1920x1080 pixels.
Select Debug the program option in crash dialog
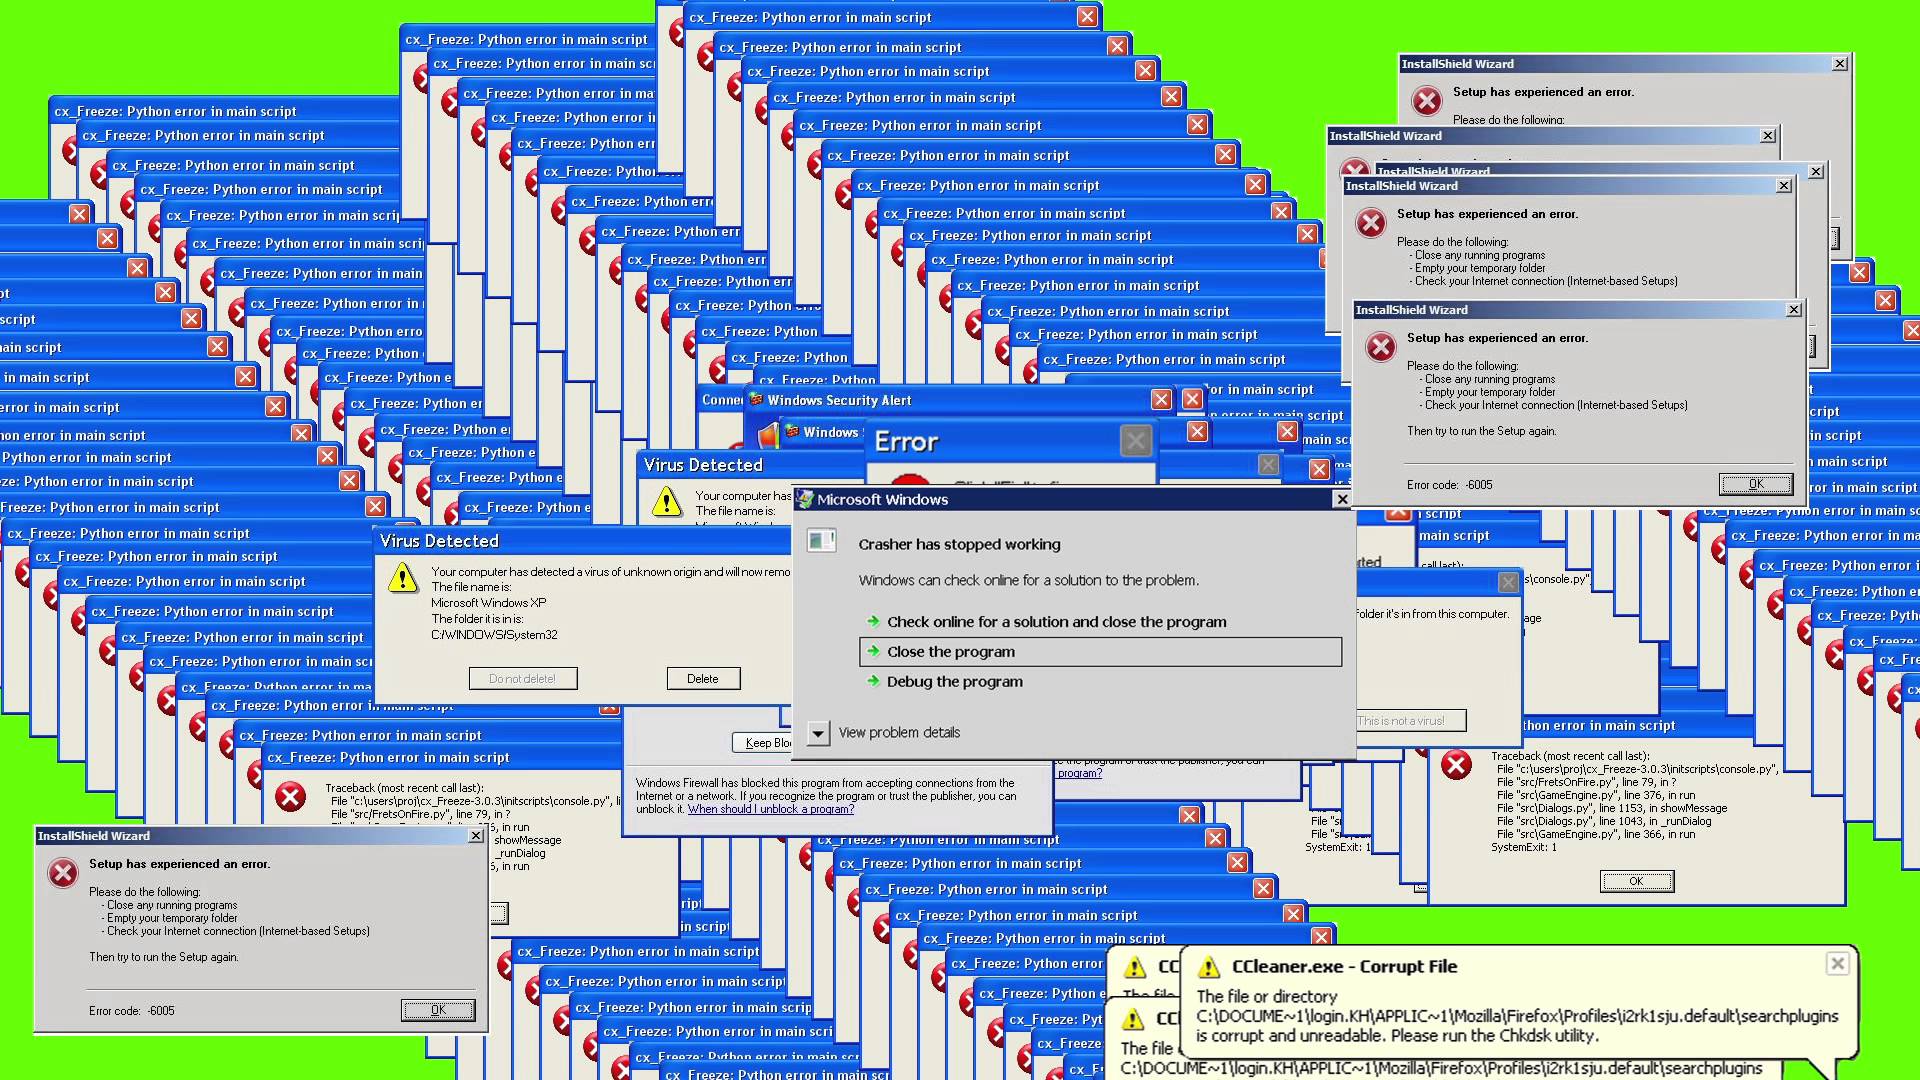point(955,680)
